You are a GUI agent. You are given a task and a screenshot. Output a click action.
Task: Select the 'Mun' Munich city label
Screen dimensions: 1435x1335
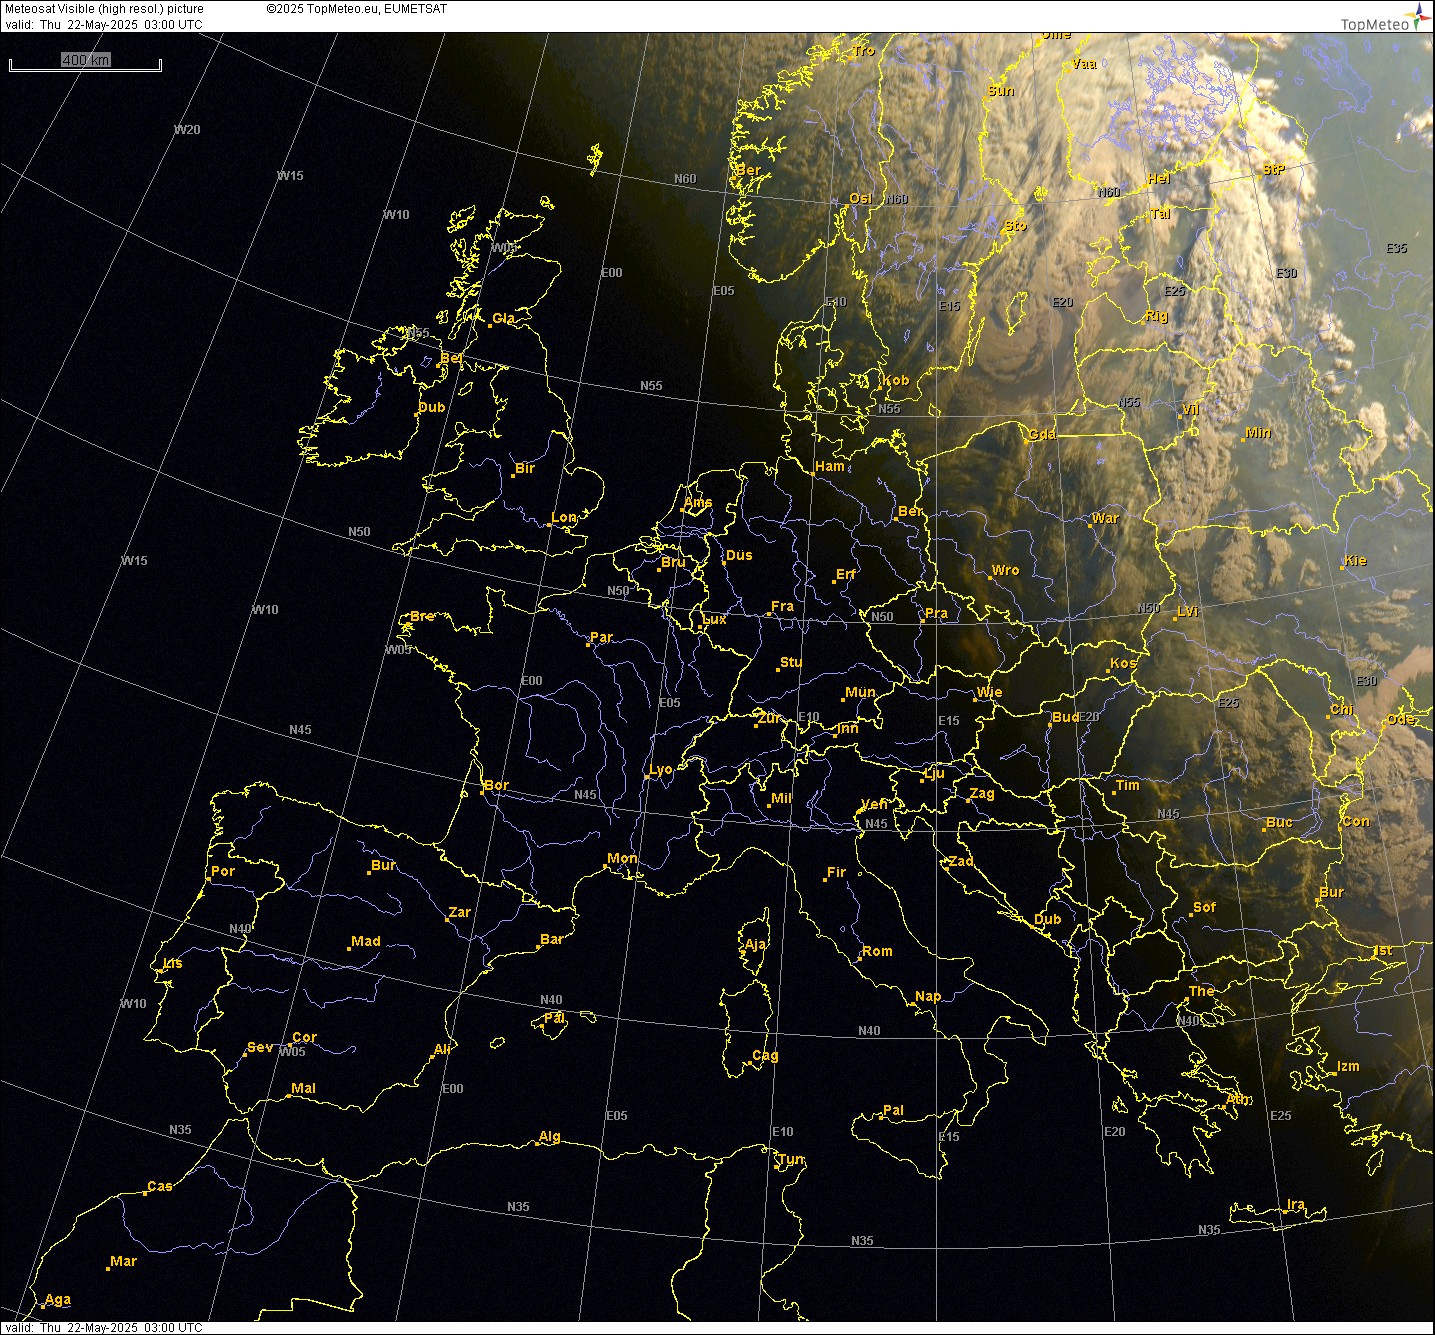[x=860, y=692]
